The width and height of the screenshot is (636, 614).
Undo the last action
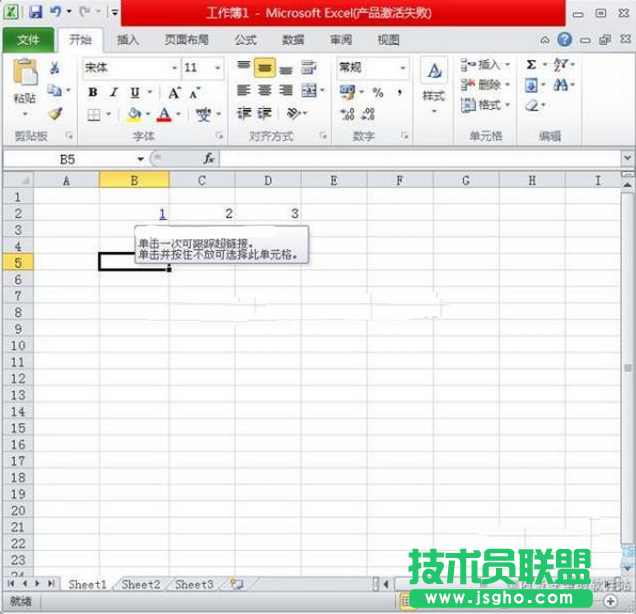tap(56, 12)
